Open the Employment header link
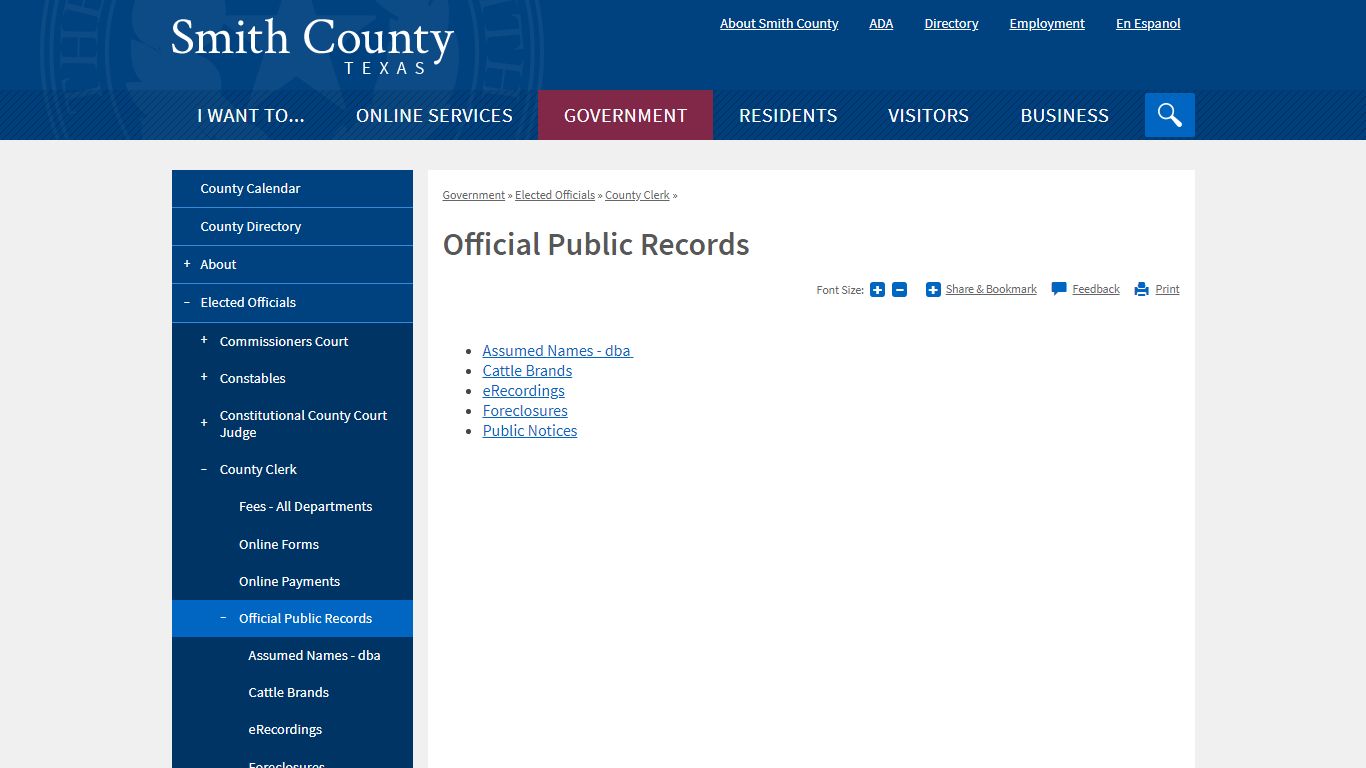This screenshot has height=768, width=1366. point(1047,24)
